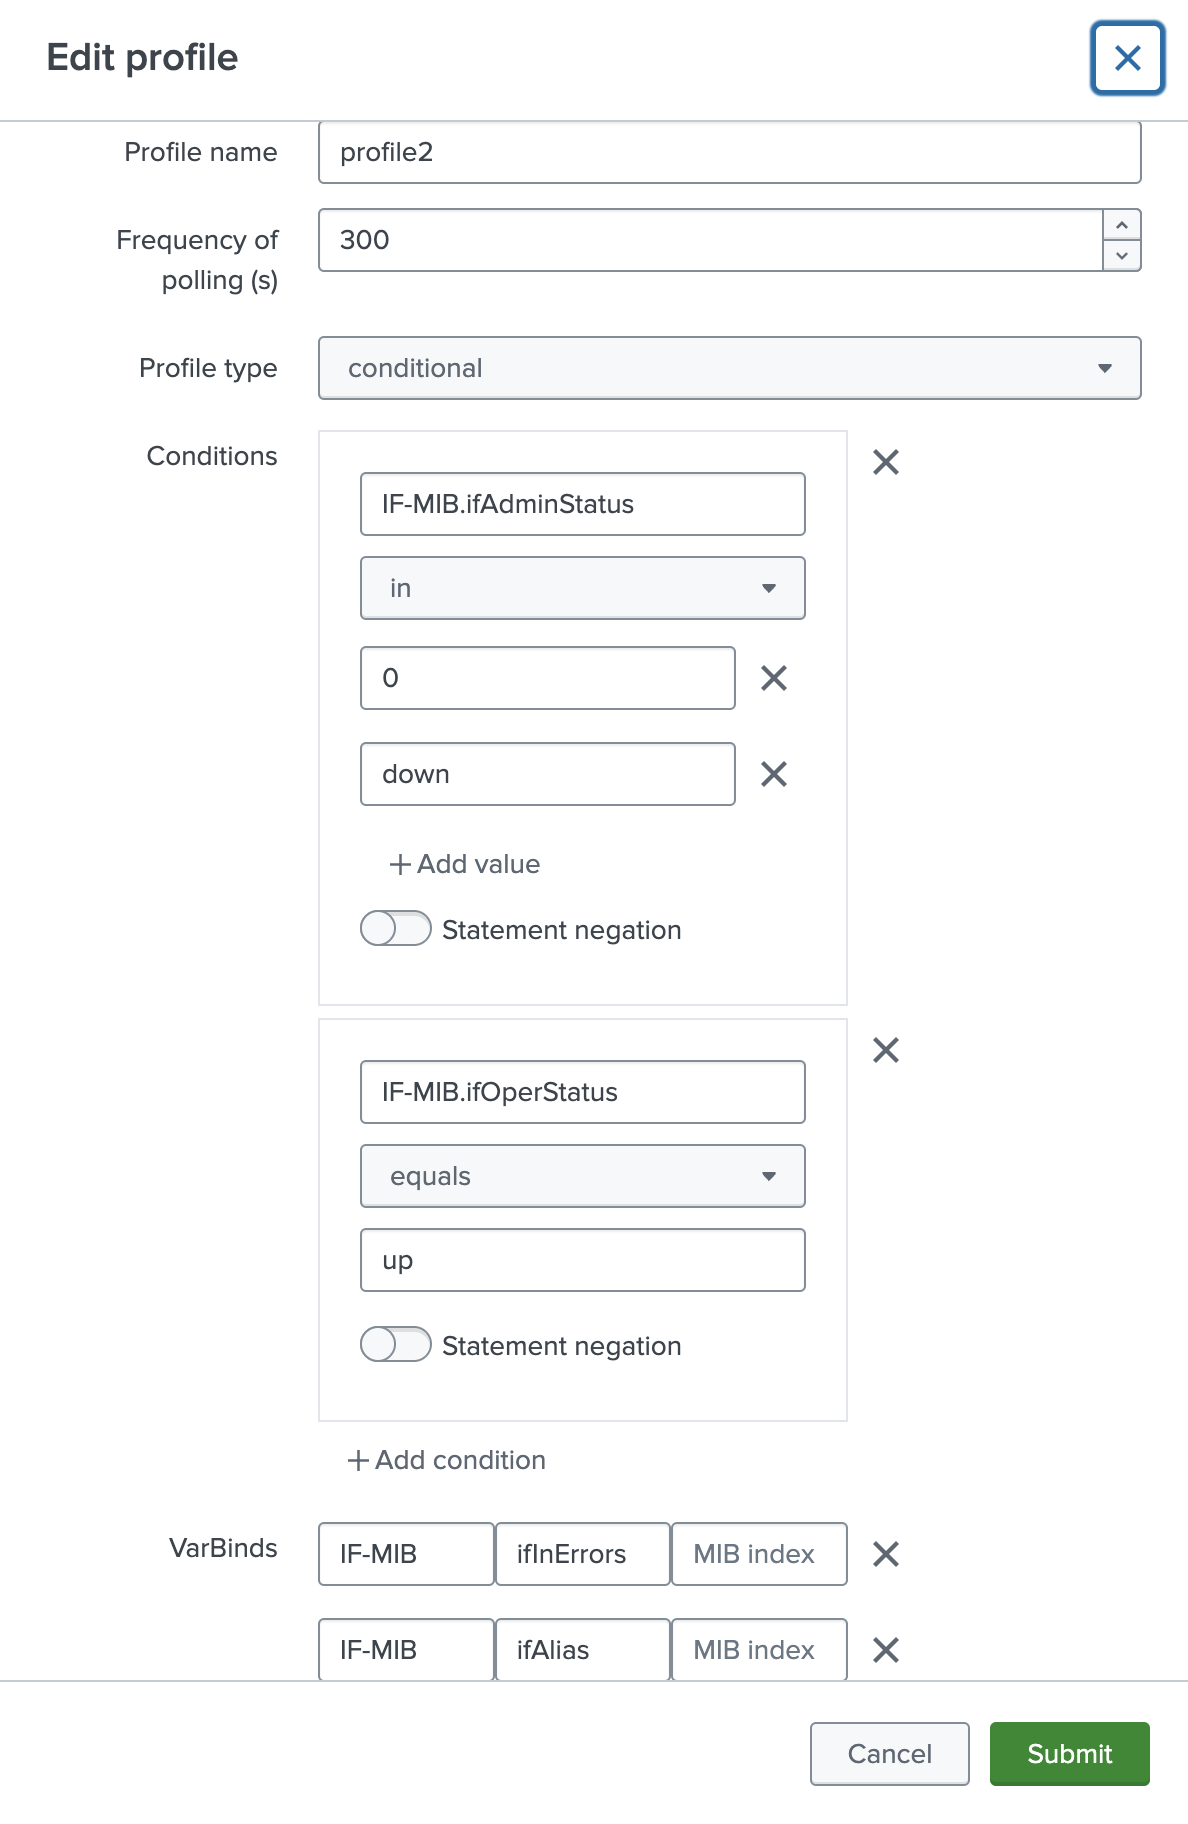The width and height of the screenshot is (1188, 1824).
Task: Remove the IF-MIB.ifAdminStatus condition
Action: (x=885, y=461)
